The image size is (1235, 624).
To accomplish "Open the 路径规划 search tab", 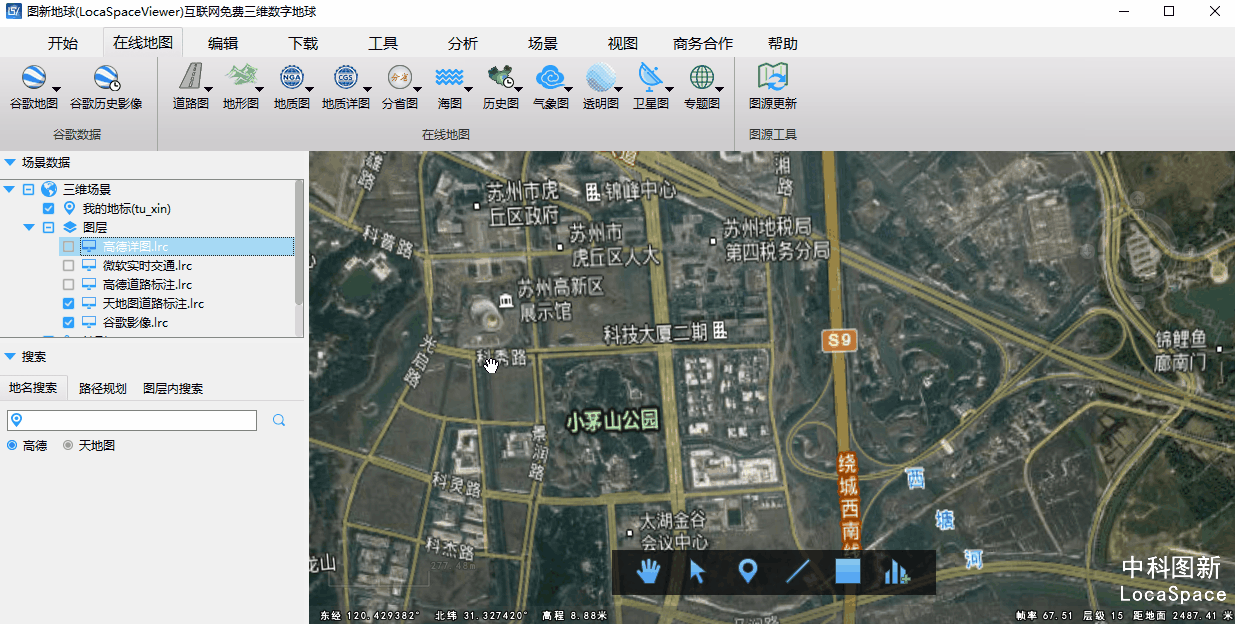I will pyautogui.click(x=101, y=388).
